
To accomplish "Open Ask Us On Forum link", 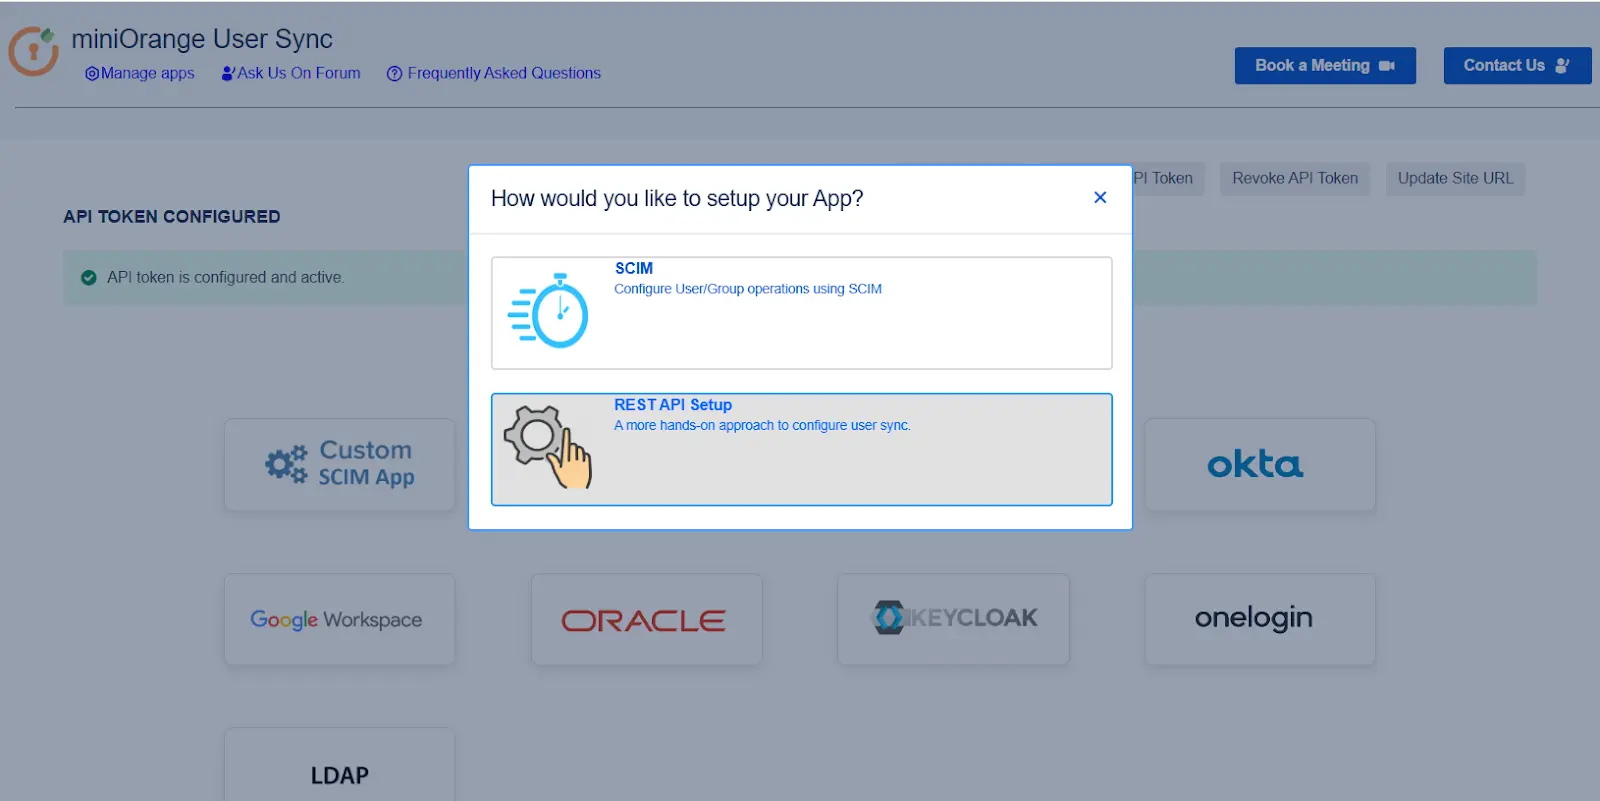I will pos(291,73).
